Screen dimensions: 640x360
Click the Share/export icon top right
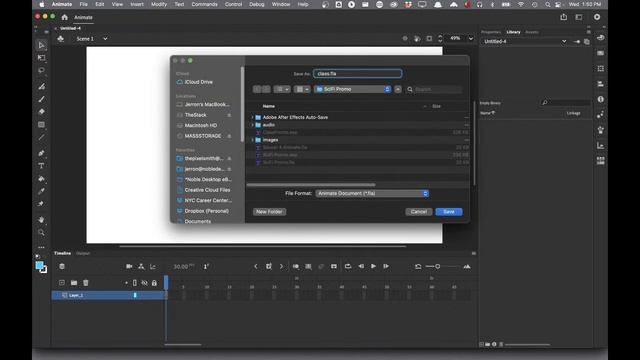(x=564, y=17)
